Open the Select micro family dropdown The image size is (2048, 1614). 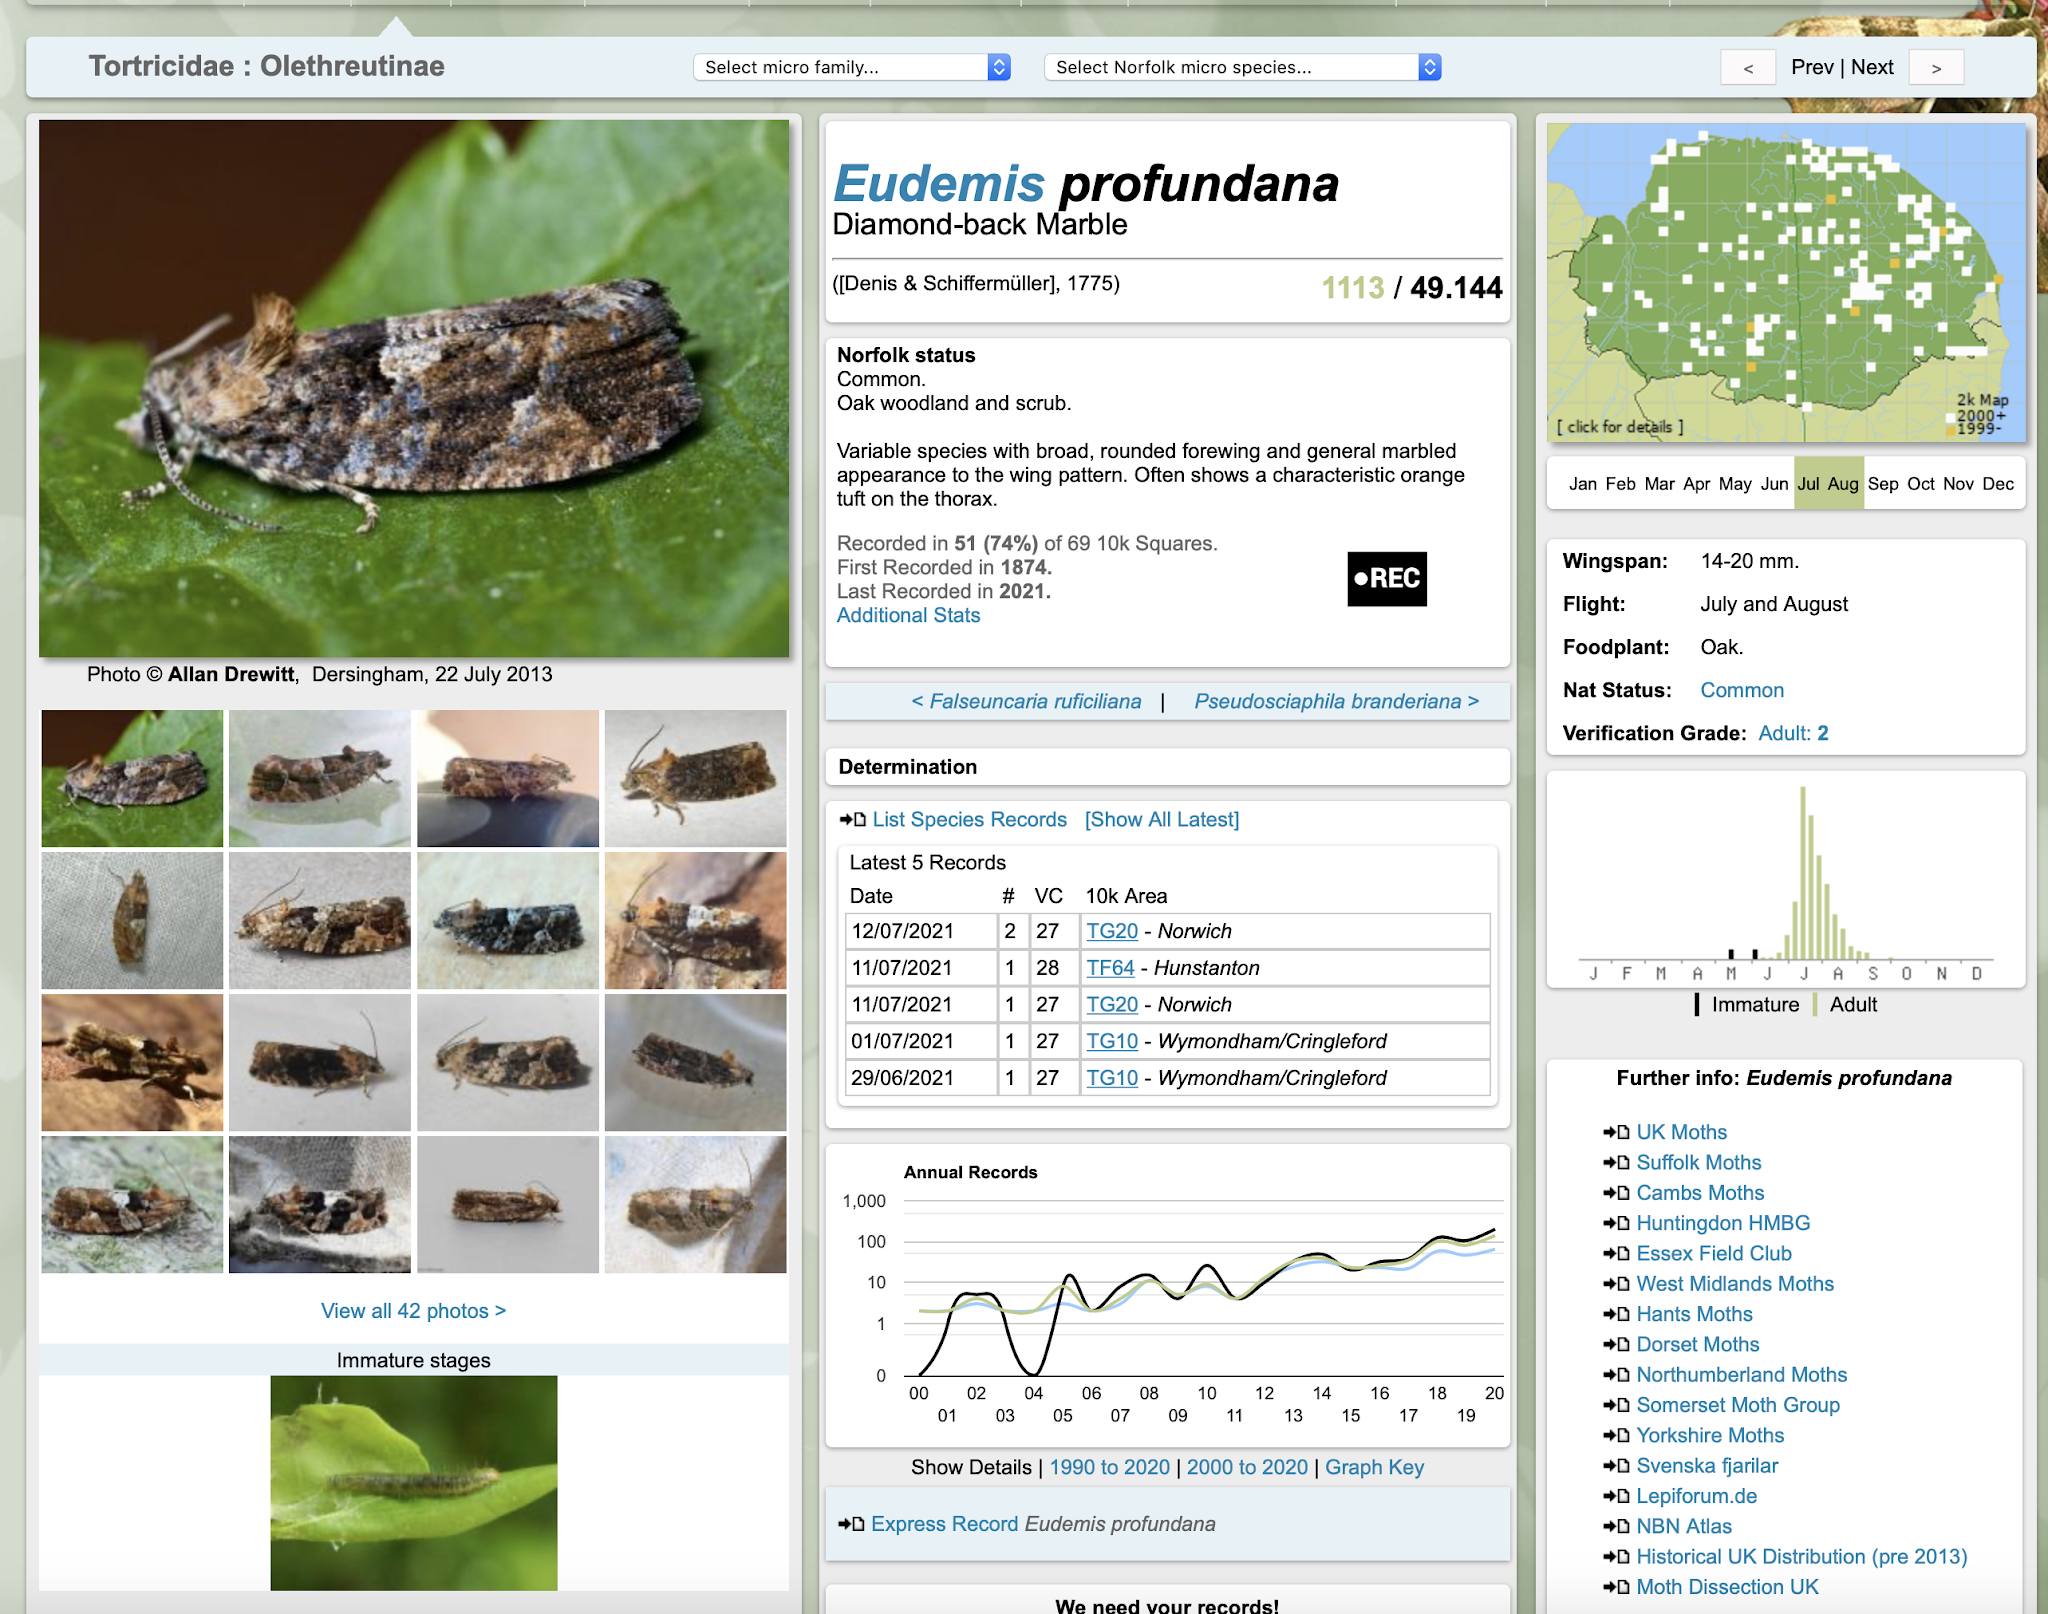(851, 67)
